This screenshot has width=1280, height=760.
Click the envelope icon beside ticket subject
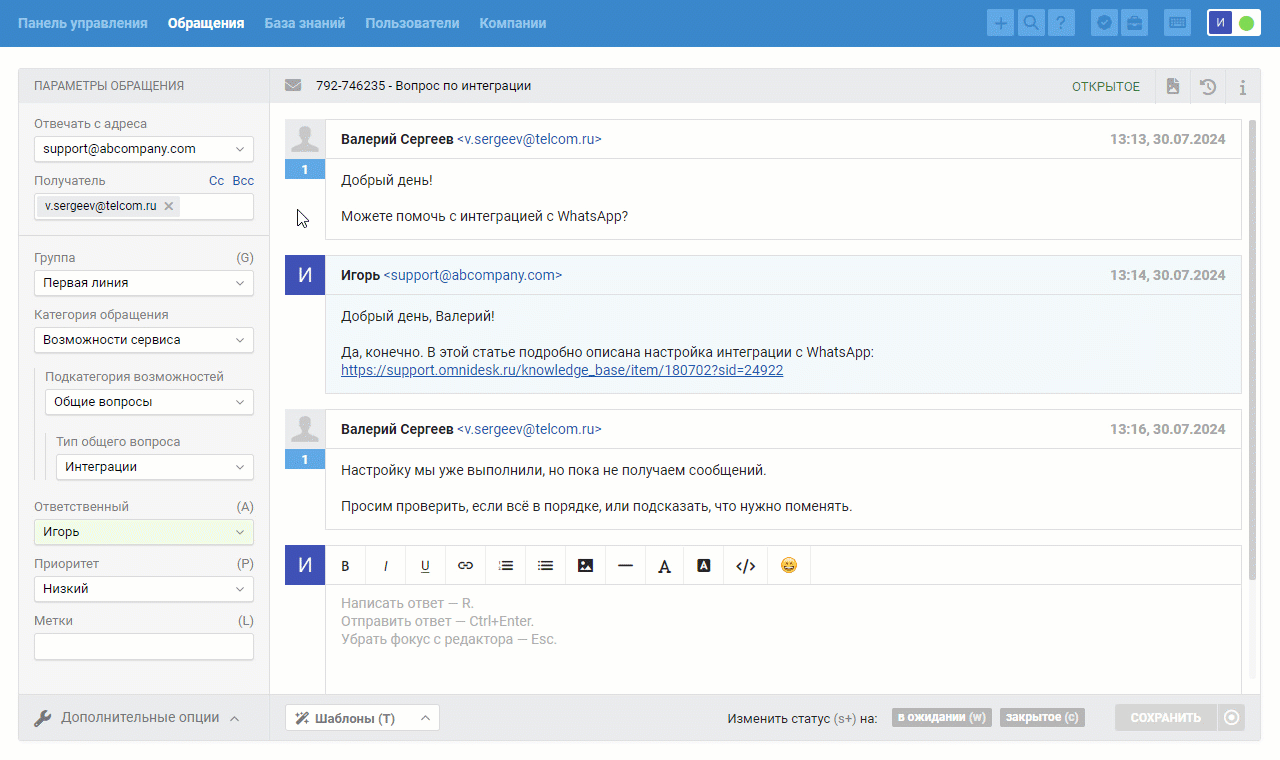point(293,86)
